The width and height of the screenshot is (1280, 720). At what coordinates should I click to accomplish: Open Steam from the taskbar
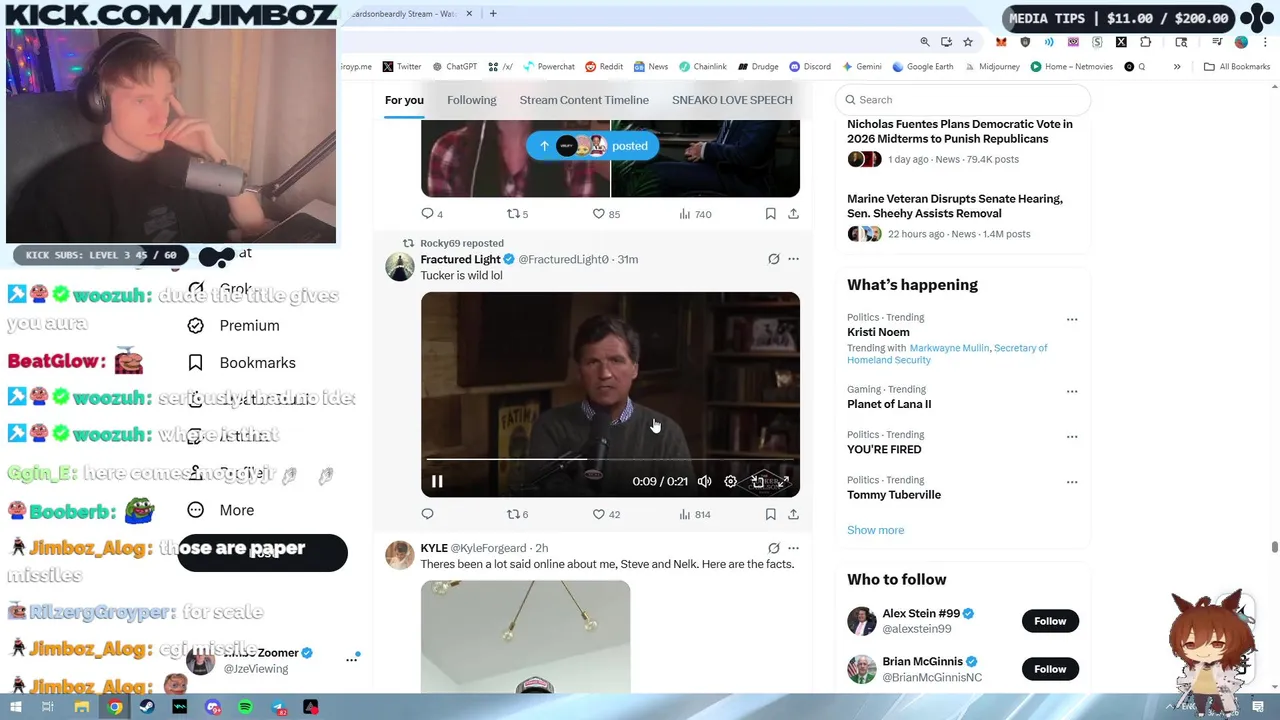(x=147, y=707)
